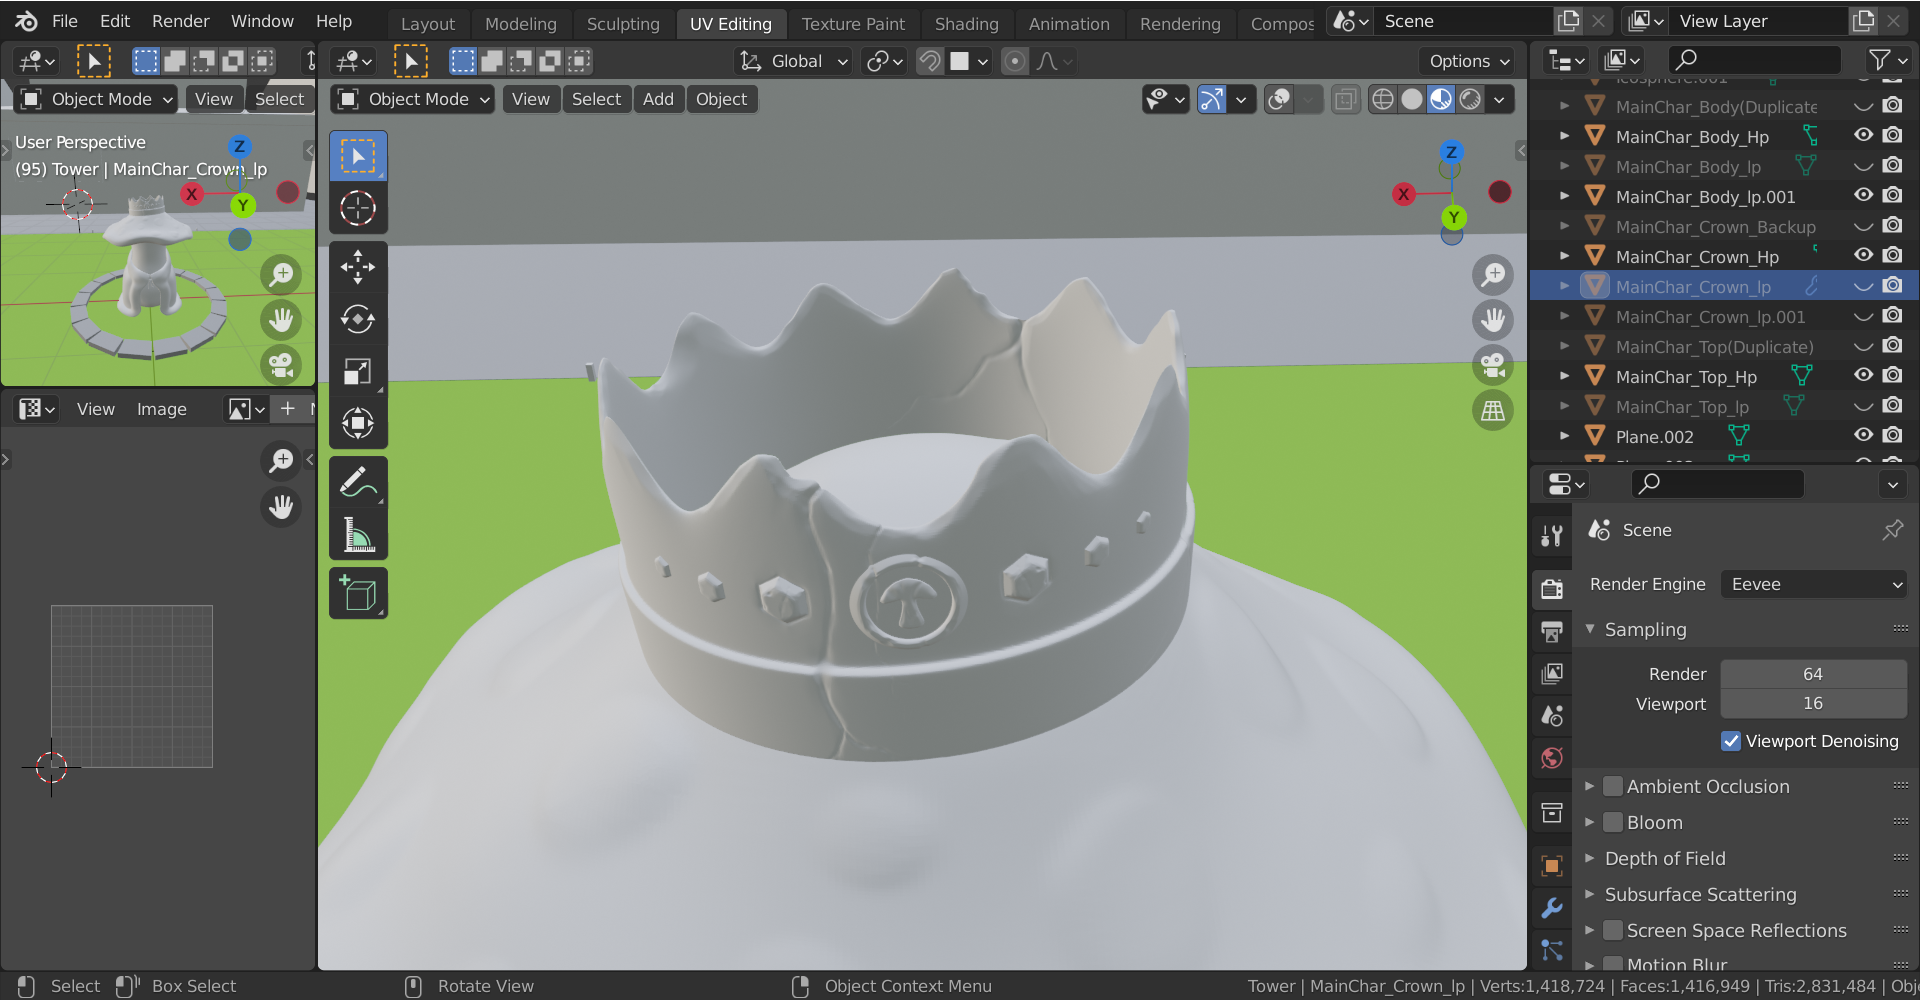This screenshot has width=1920, height=1000.
Task: Toggle snapping magnet in header
Action: pyautogui.click(x=930, y=61)
